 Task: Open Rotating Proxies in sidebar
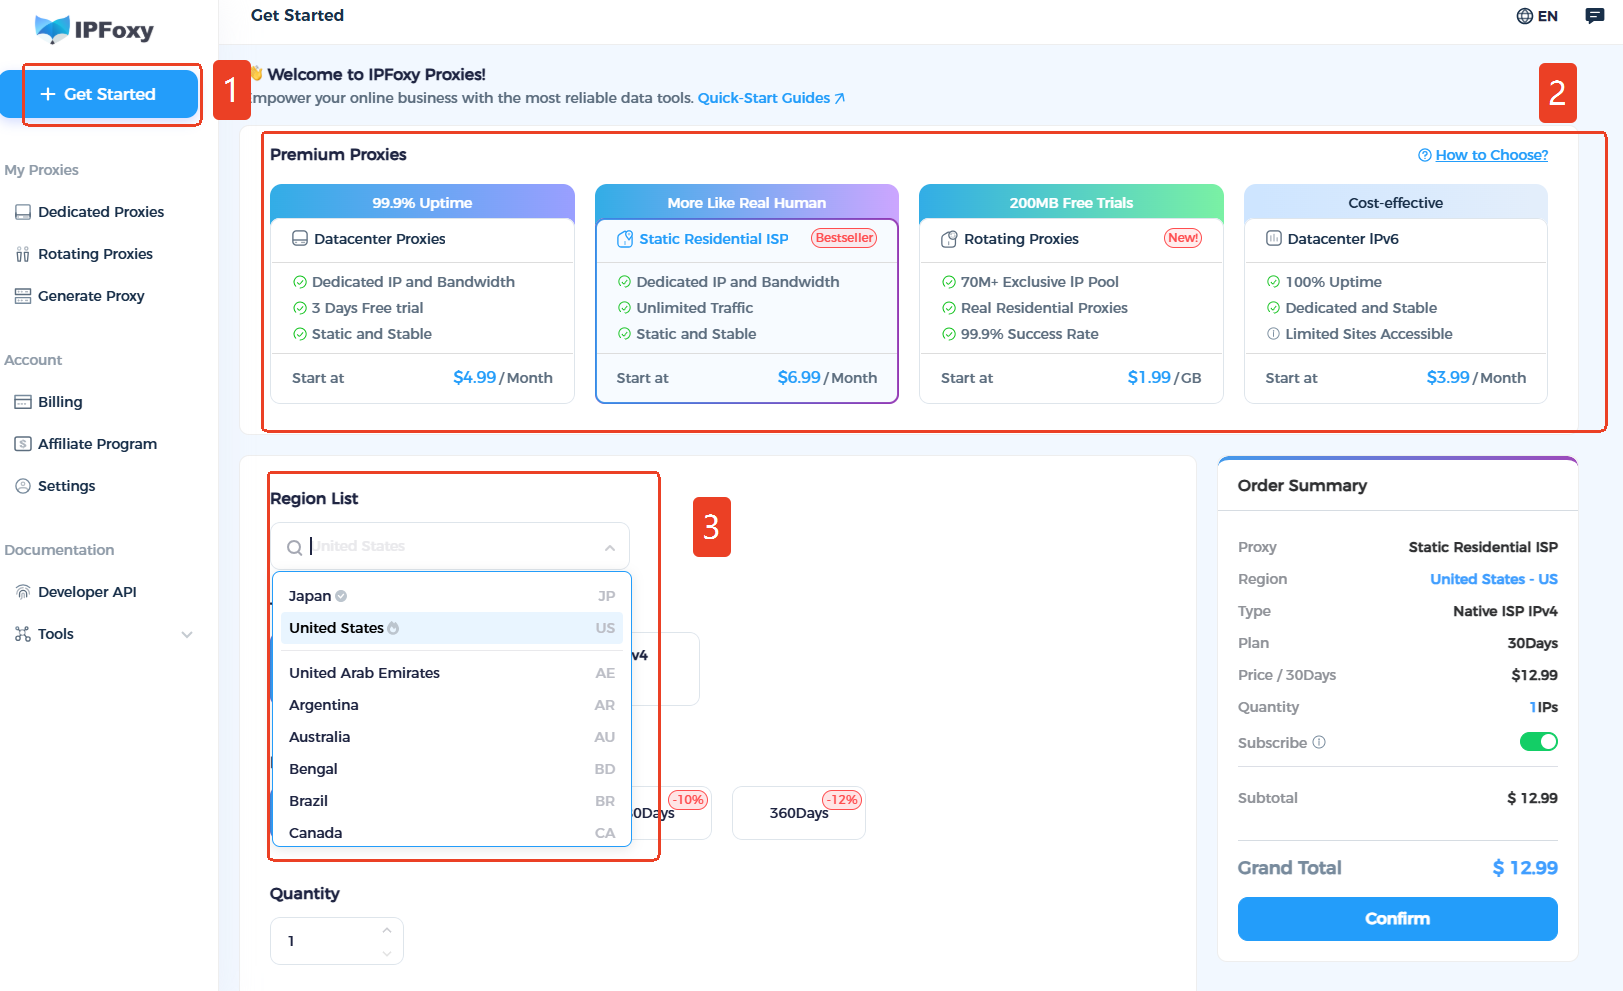click(x=95, y=254)
